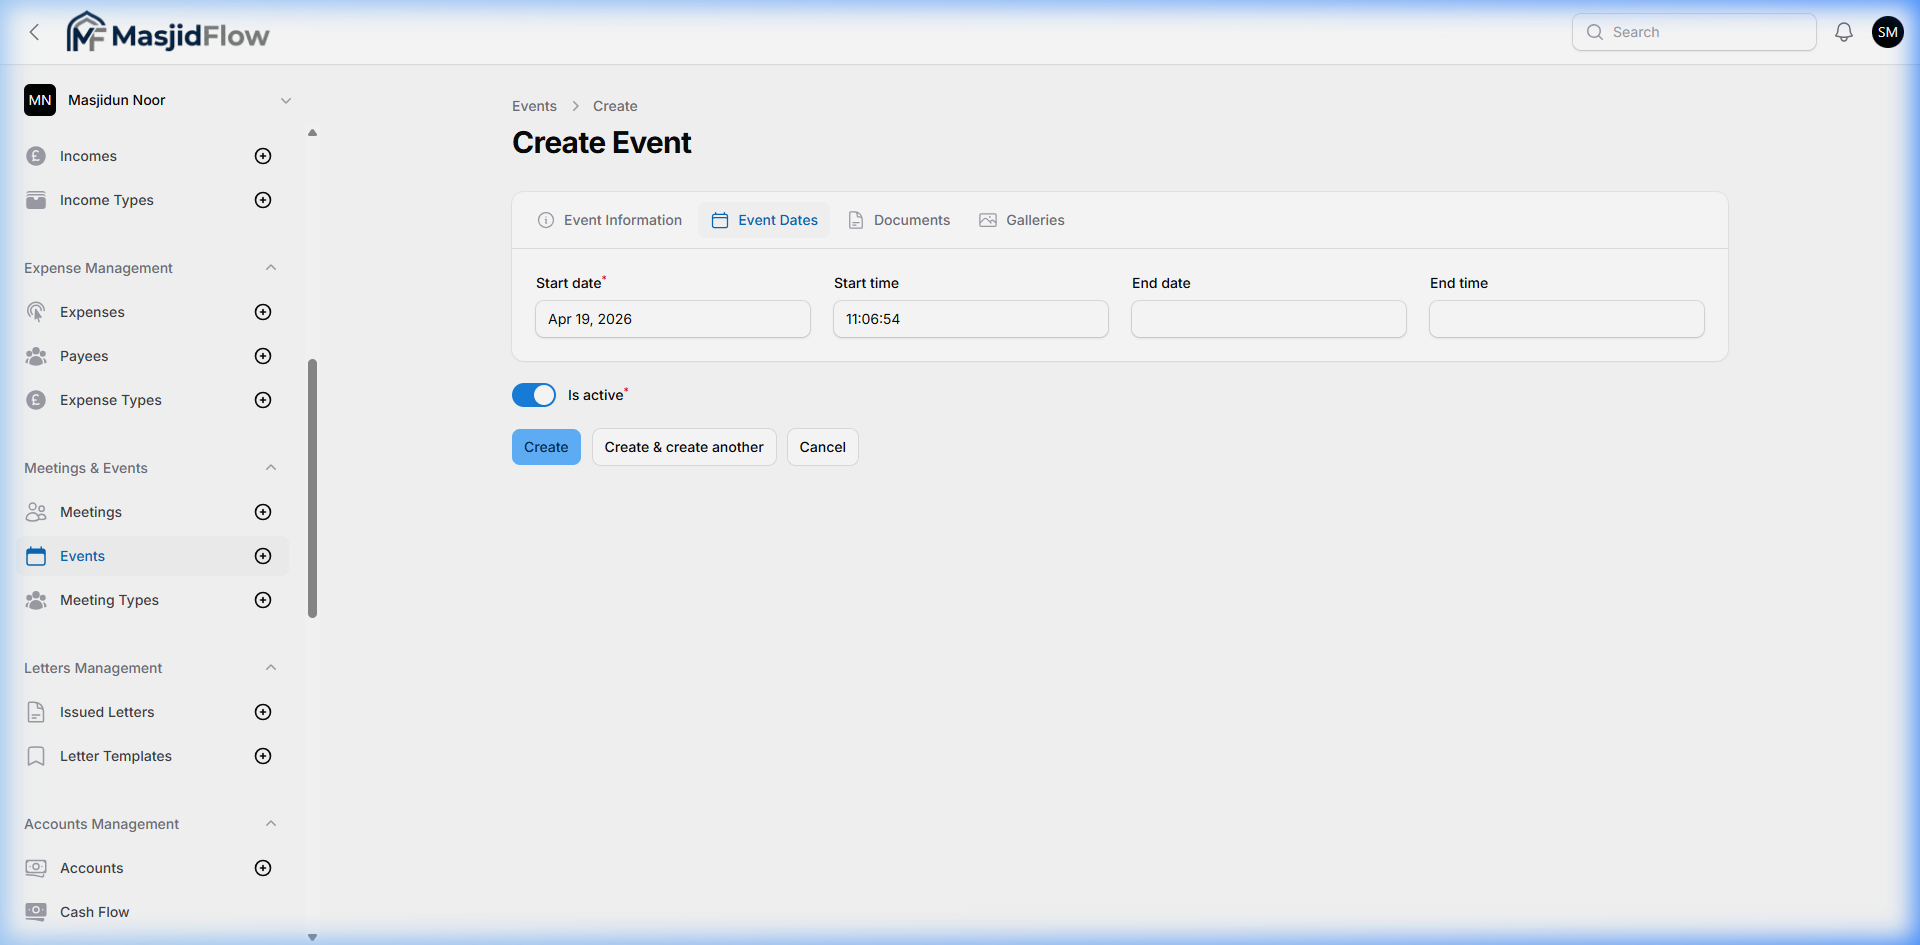Click the End date input field

(1267, 318)
